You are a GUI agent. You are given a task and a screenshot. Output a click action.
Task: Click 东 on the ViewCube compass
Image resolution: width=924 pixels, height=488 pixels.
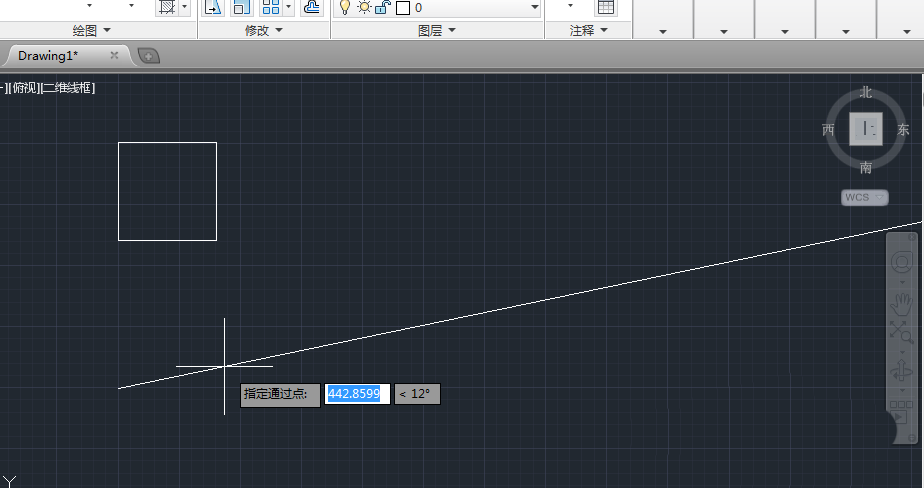[x=903, y=130]
